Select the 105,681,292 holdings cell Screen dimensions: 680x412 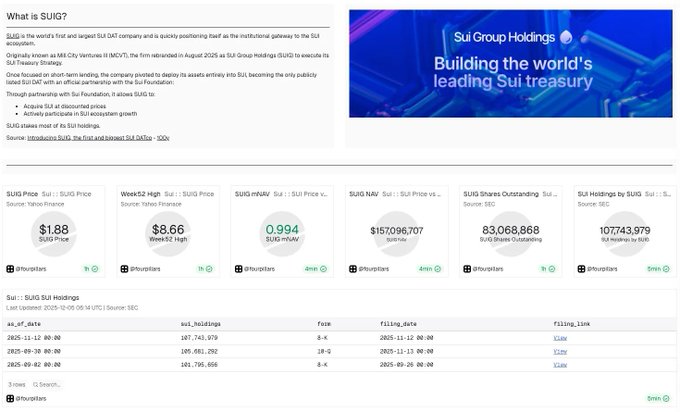[x=199, y=351]
